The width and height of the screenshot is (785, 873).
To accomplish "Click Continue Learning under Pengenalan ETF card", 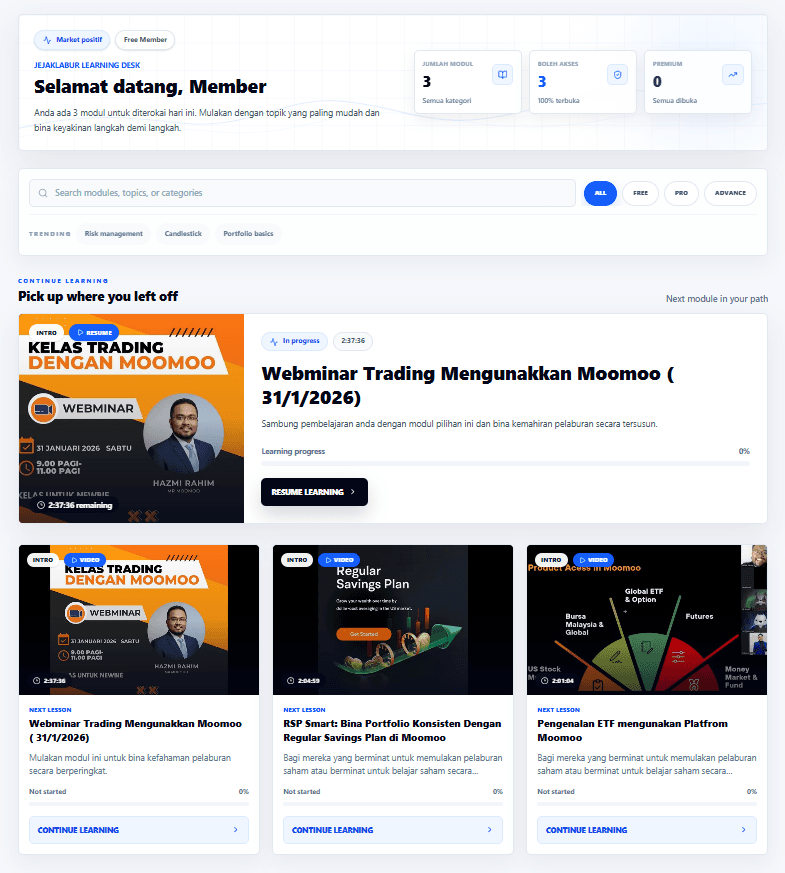I will [x=647, y=830].
